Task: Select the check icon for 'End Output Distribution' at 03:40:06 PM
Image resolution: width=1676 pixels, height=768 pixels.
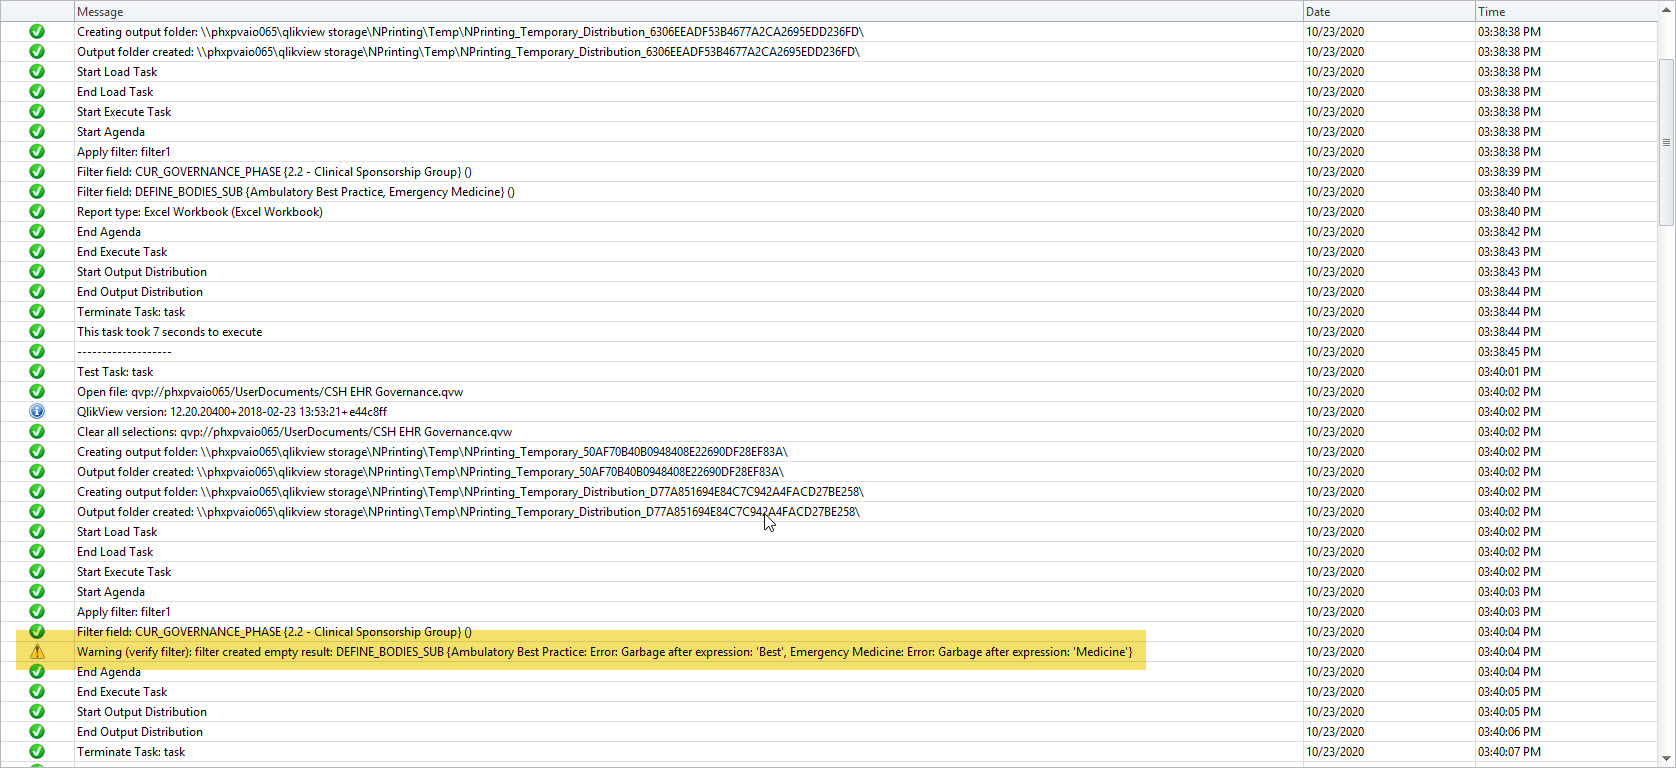Action: point(37,731)
